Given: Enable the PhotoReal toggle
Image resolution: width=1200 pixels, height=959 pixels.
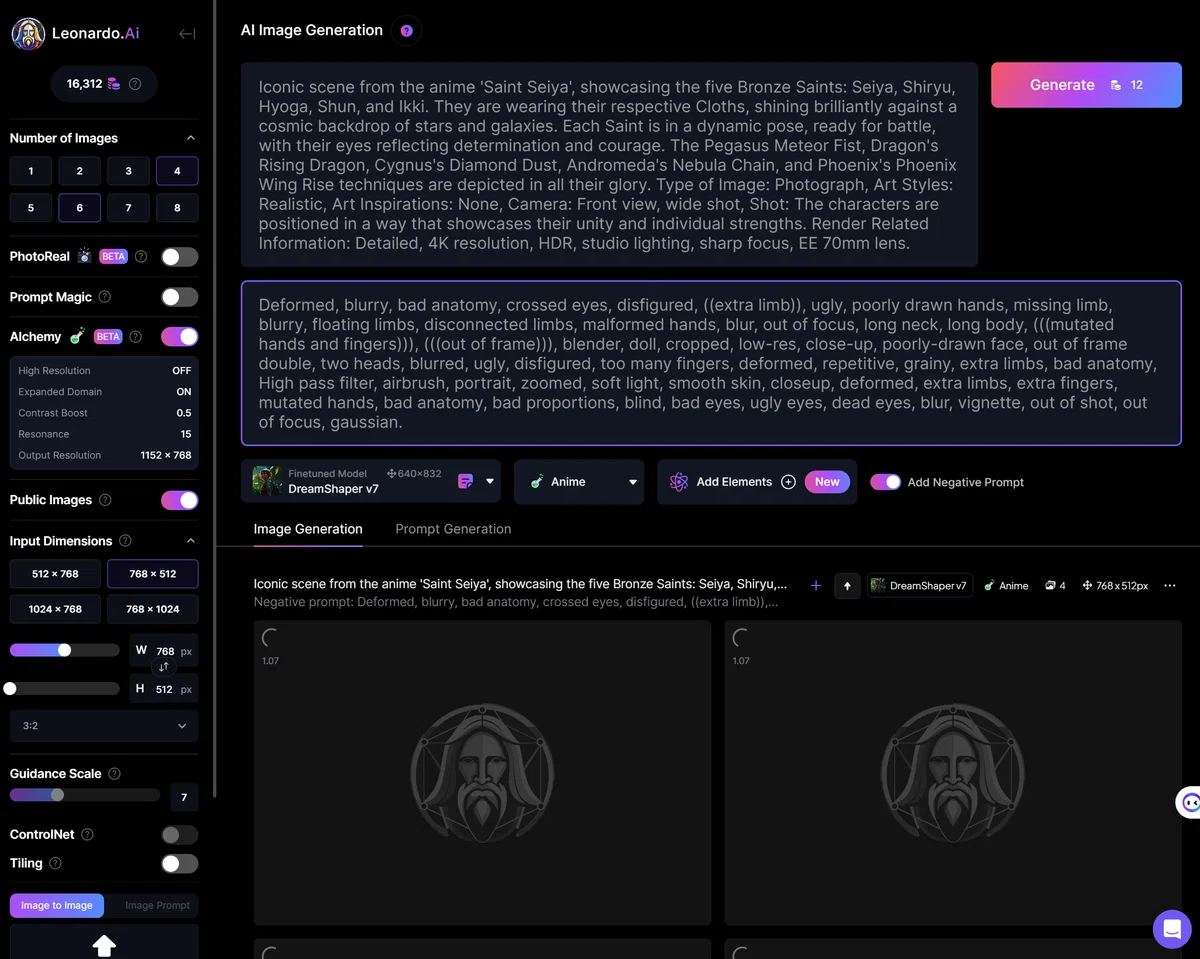Looking at the screenshot, I should pyautogui.click(x=180, y=257).
